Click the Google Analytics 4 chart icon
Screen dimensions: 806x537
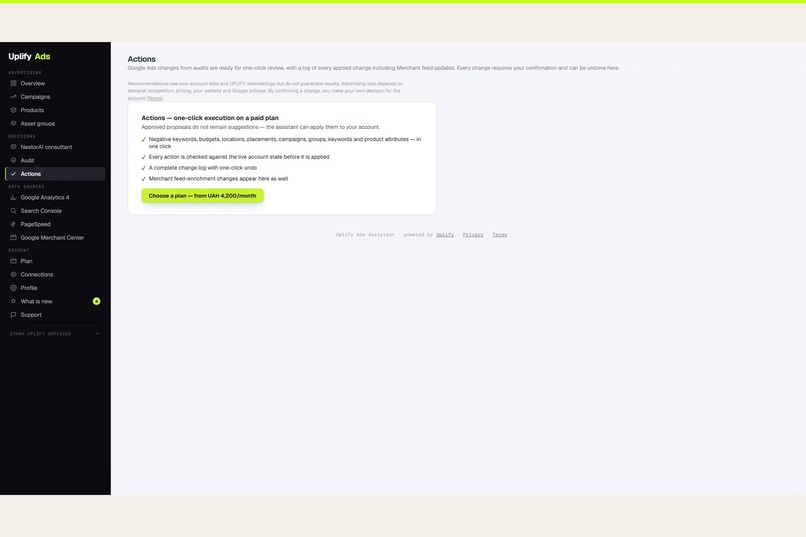pos(13,197)
